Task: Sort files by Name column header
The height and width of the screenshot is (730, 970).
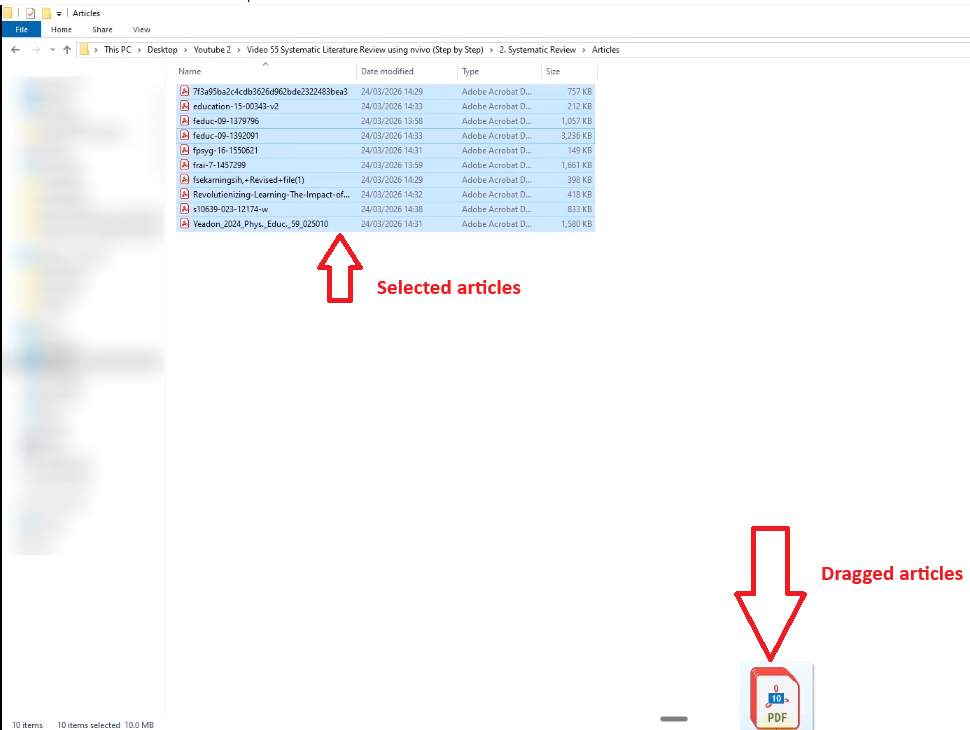Action: 265,71
